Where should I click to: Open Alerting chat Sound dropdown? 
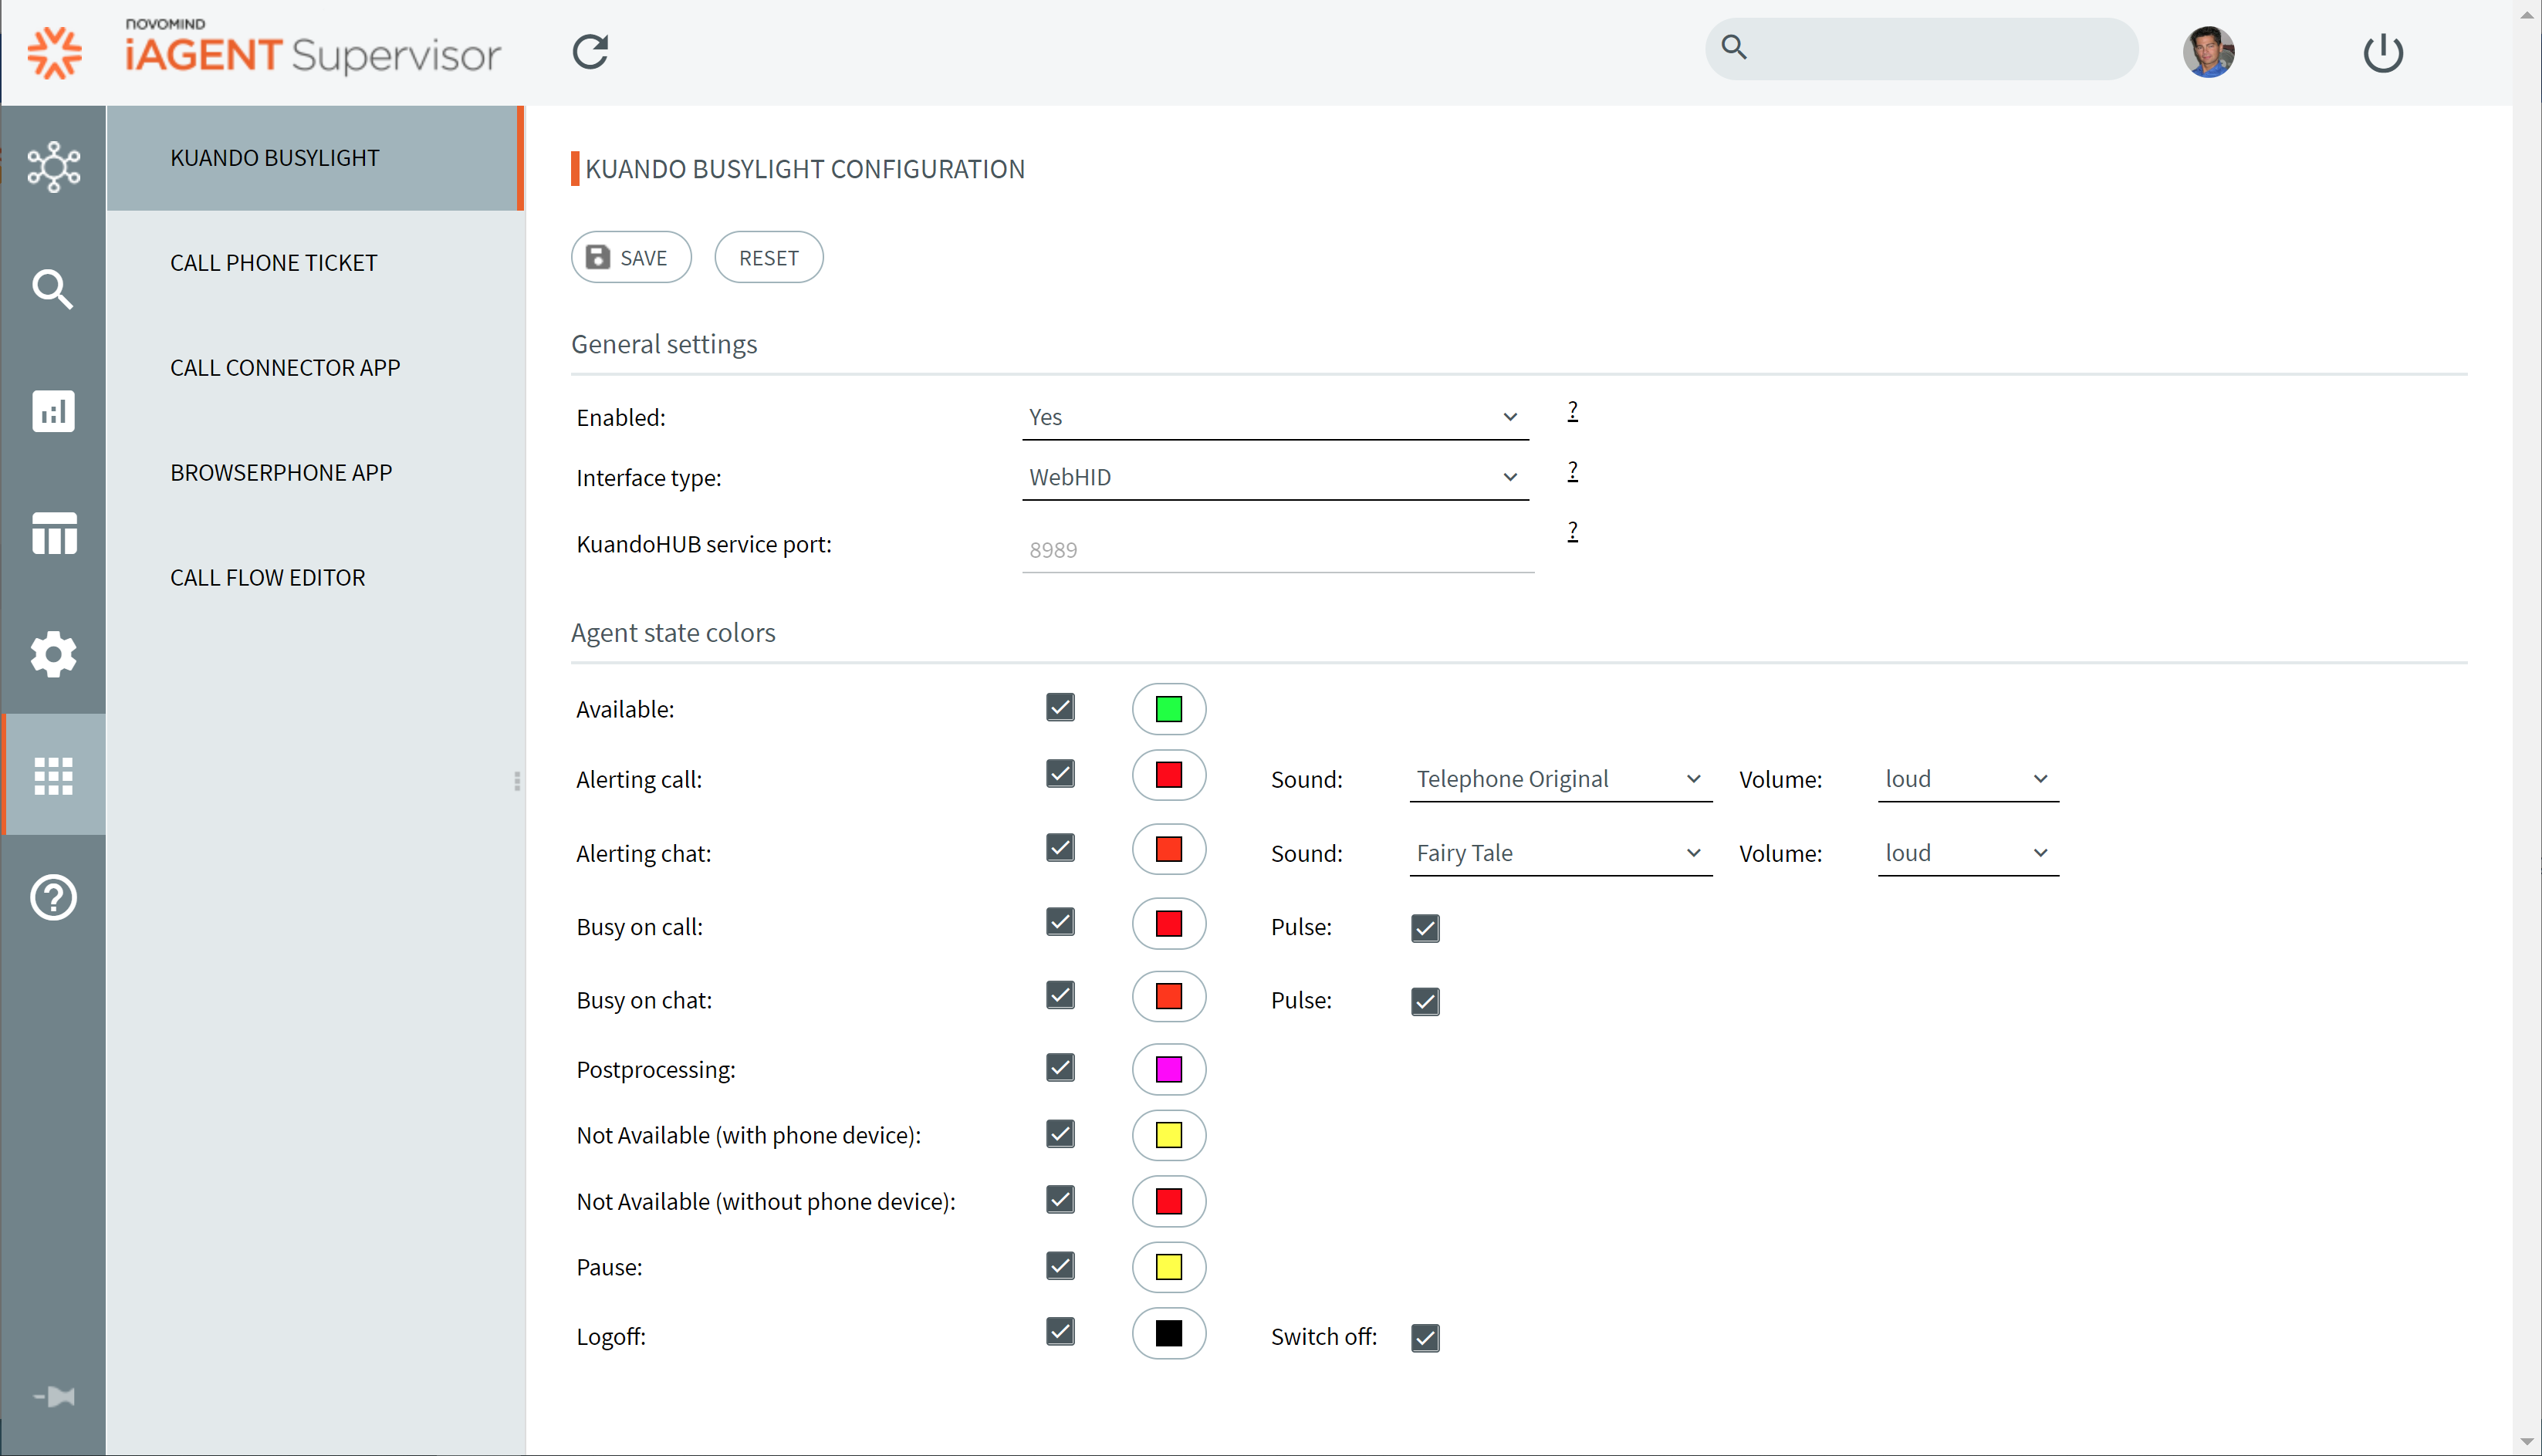[1560, 853]
